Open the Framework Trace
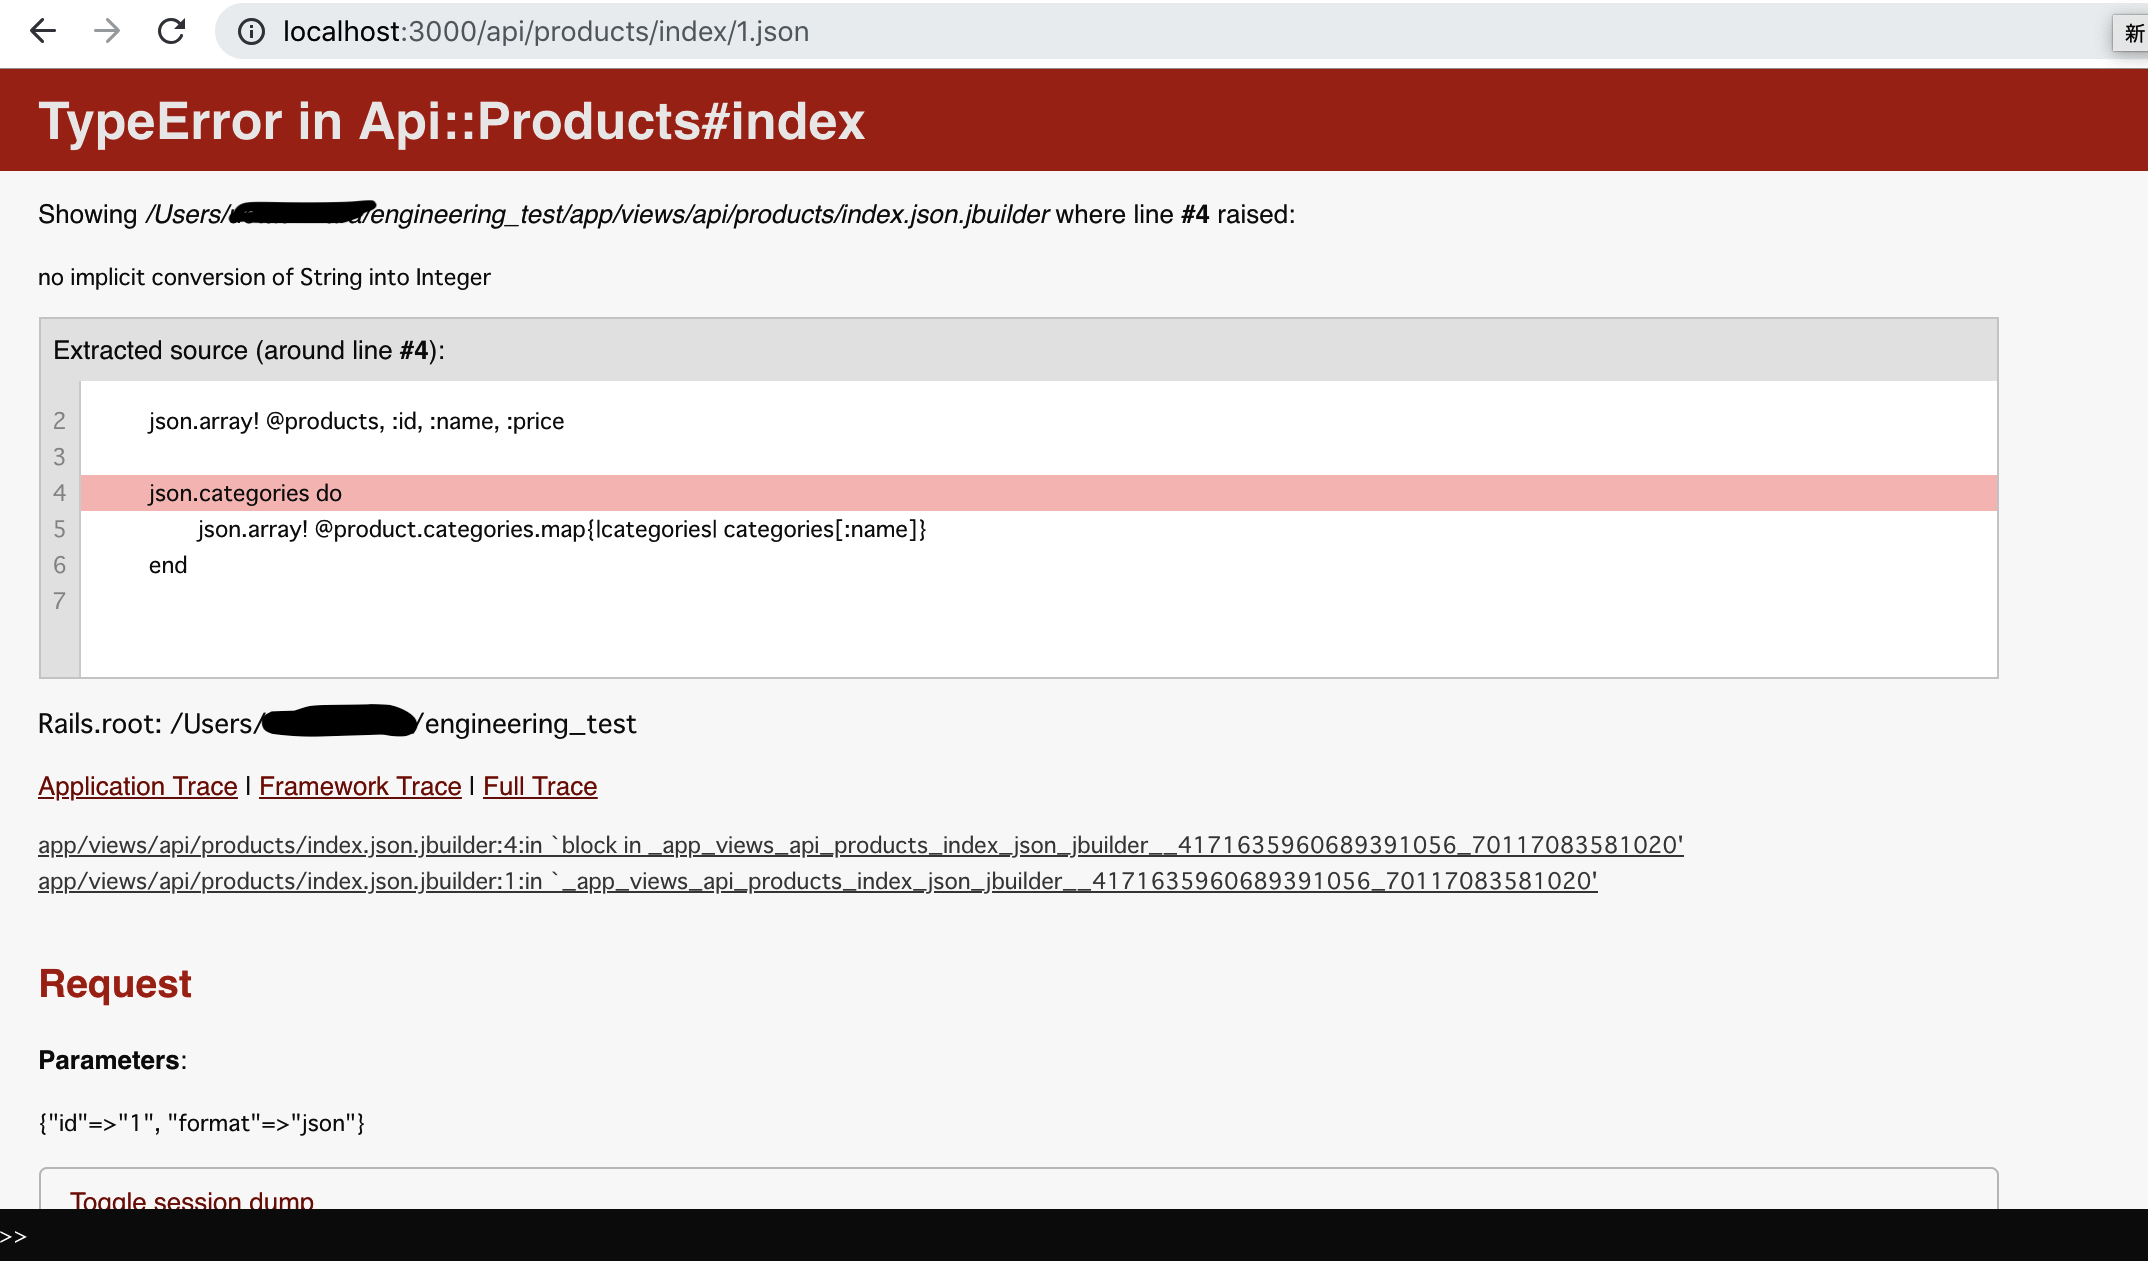Screen dimensions: 2148x1261 click(360, 786)
